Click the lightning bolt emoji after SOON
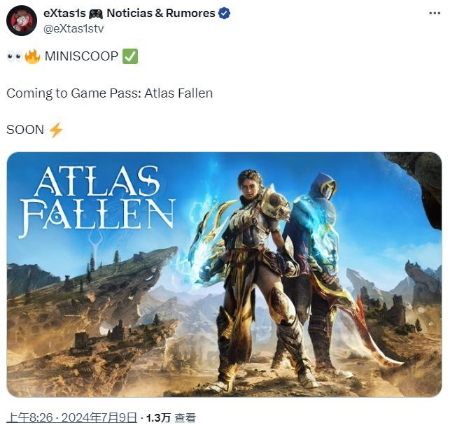The image size is (451, 424). point(56,130)
